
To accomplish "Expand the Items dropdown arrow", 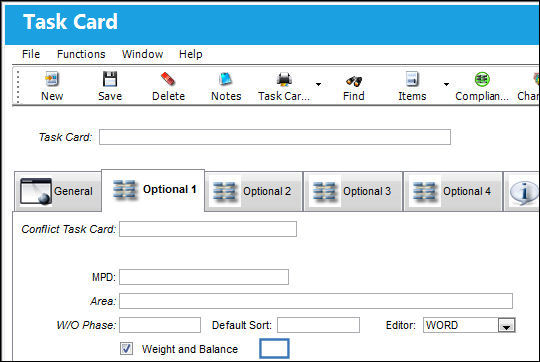I will 446,84.
